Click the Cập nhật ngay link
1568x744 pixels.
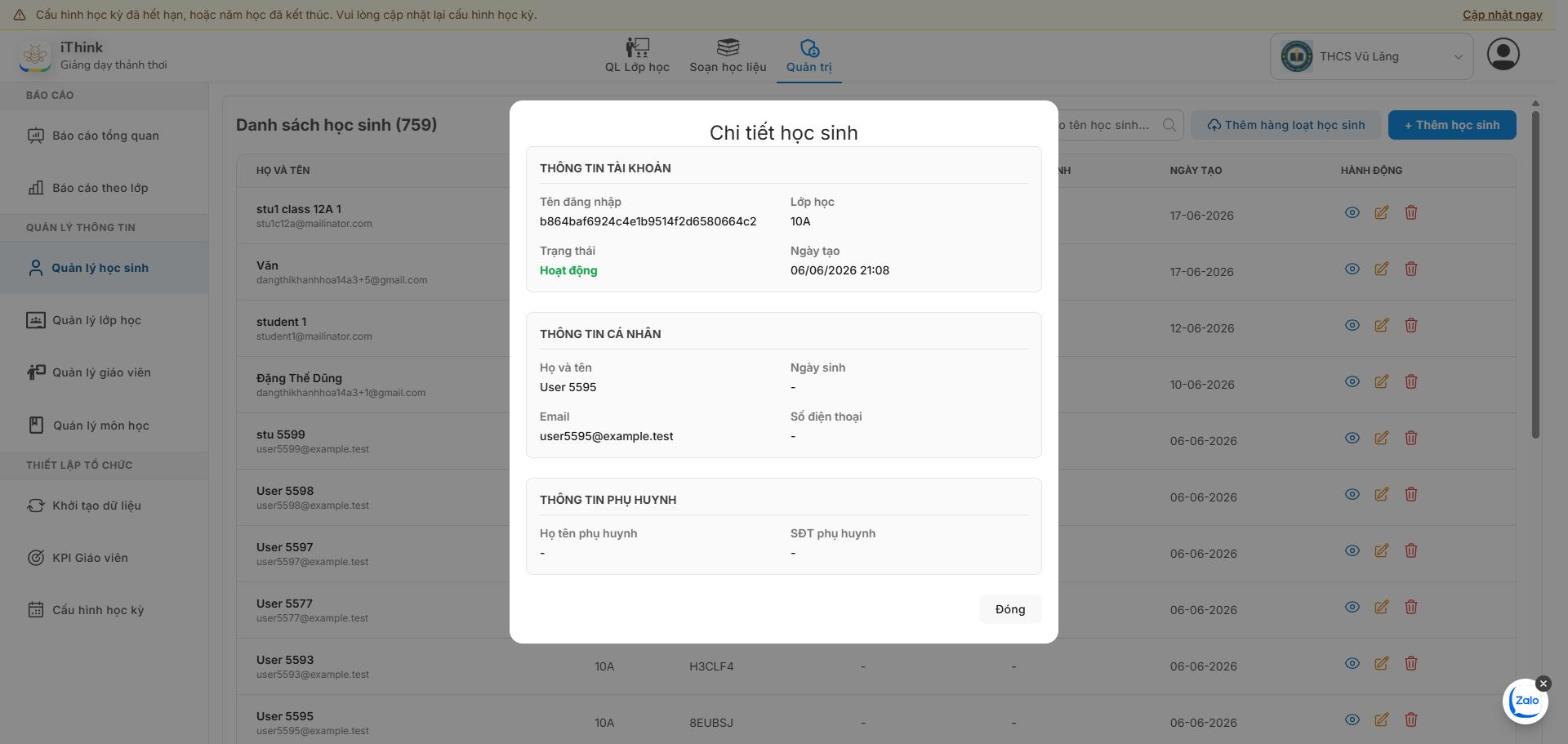click(x=1502, y=15)
